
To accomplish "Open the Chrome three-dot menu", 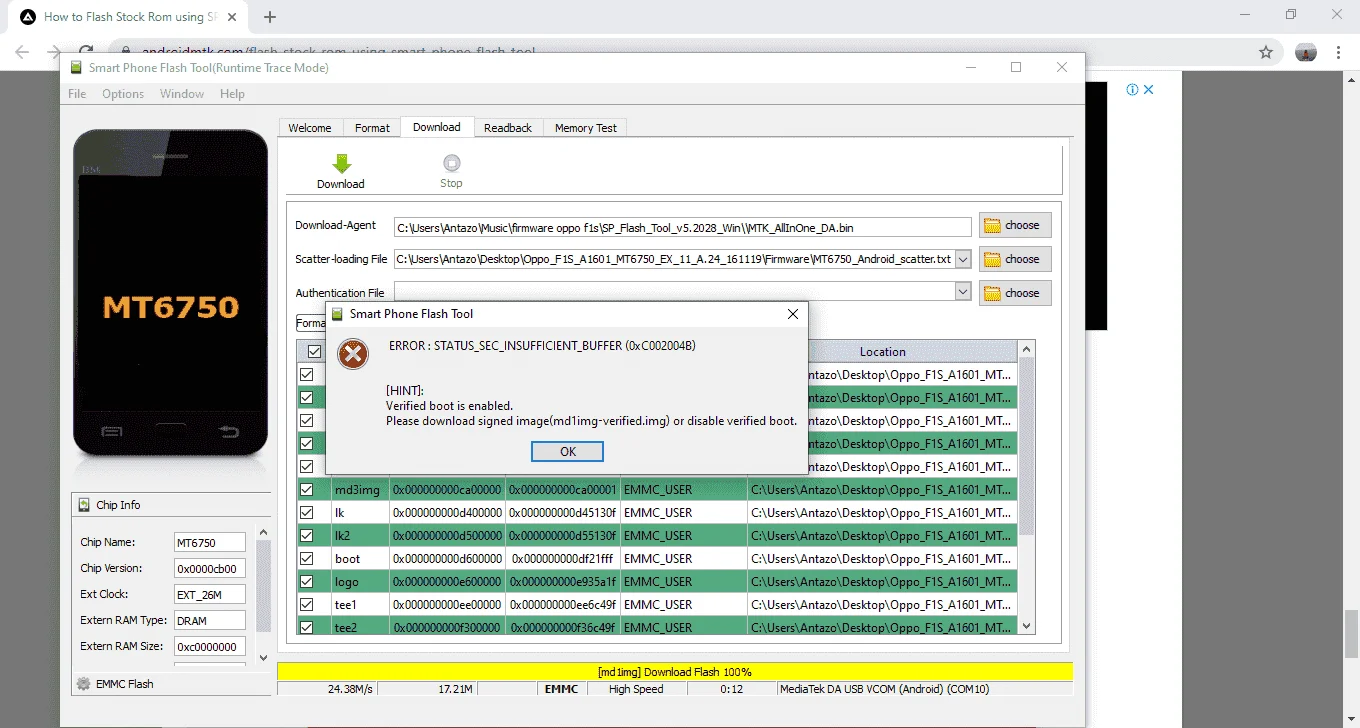I will [x=1340, y=52].
